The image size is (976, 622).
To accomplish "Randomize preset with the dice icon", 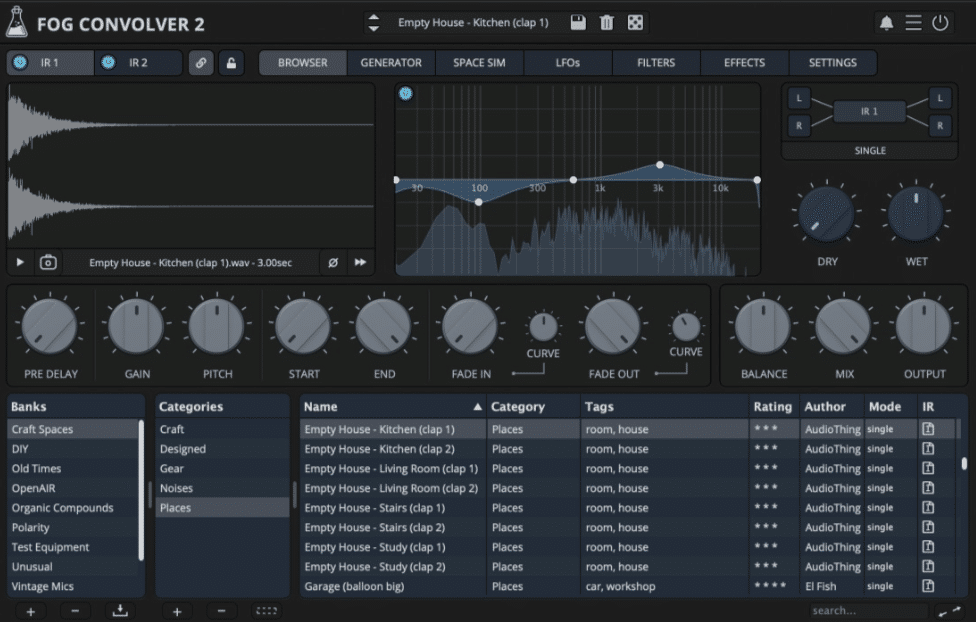I will 635,22.
